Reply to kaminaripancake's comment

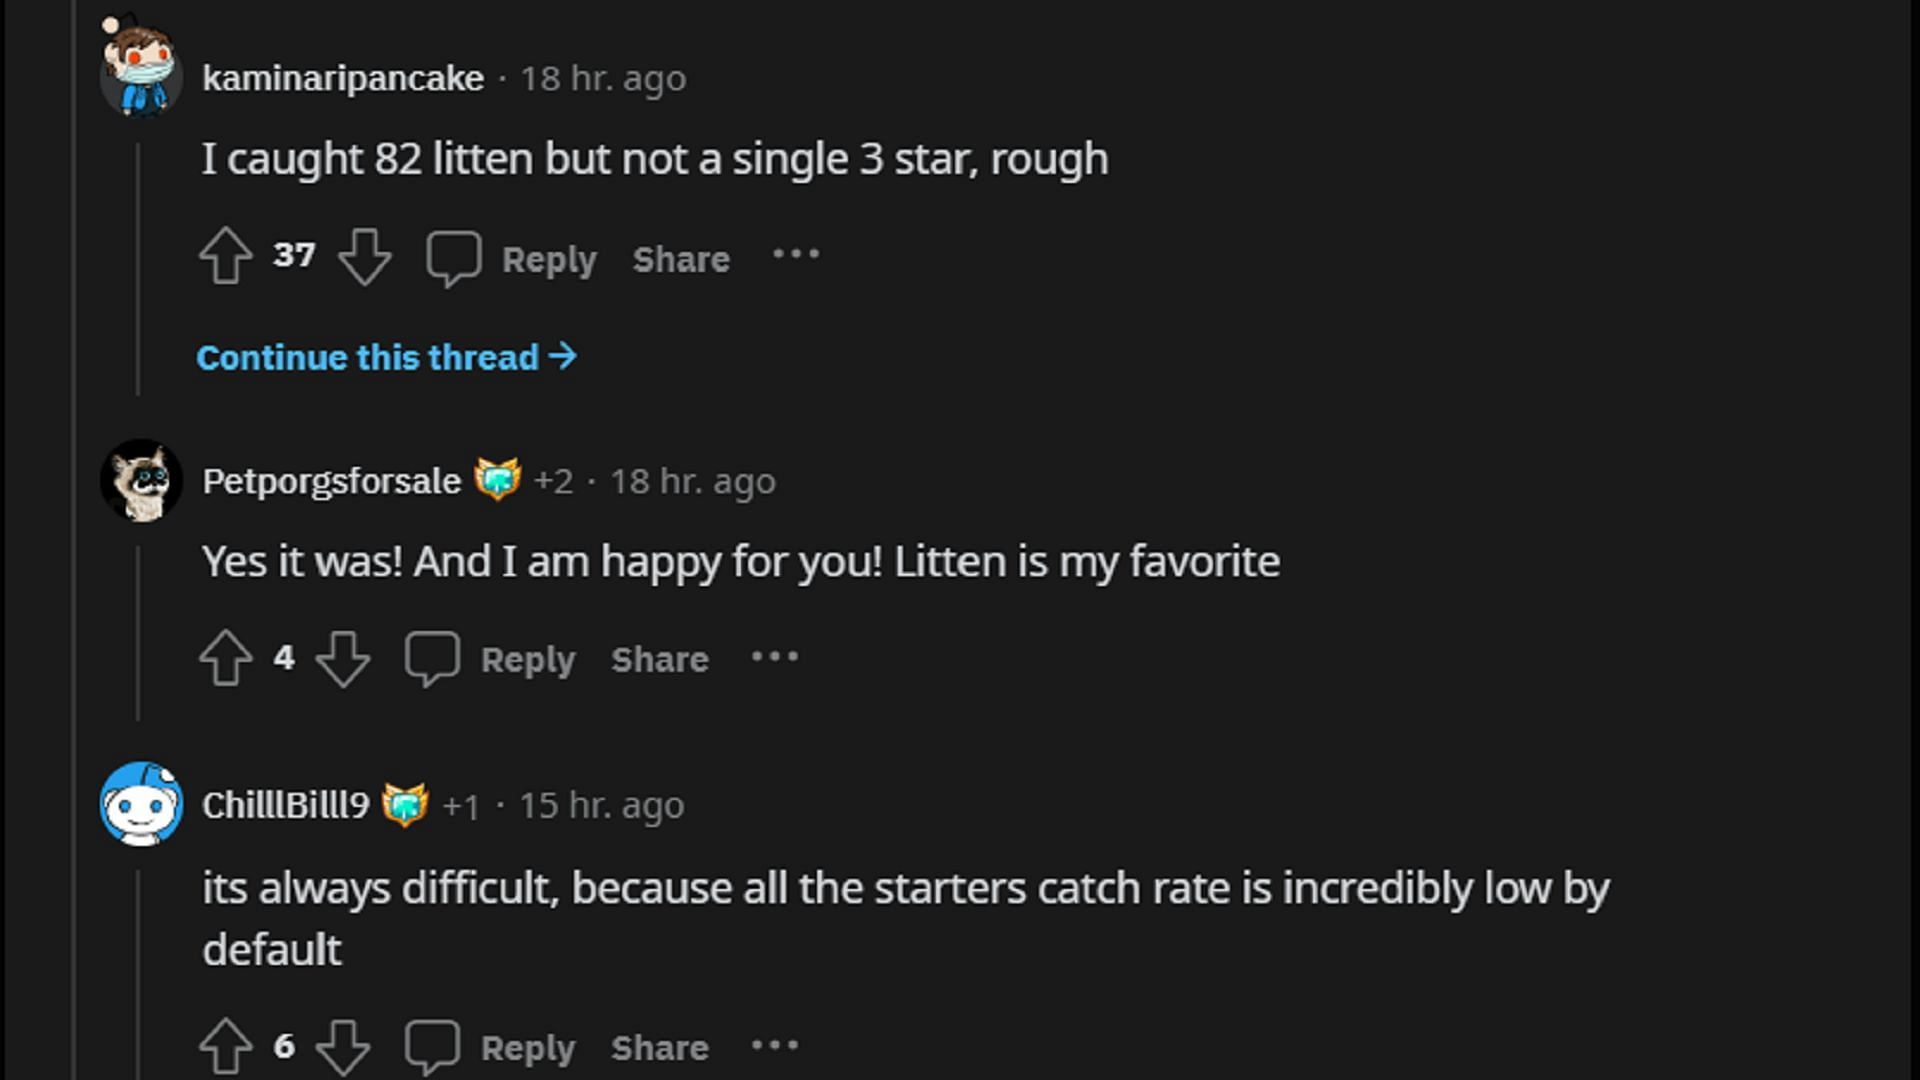tap(548, 259)
